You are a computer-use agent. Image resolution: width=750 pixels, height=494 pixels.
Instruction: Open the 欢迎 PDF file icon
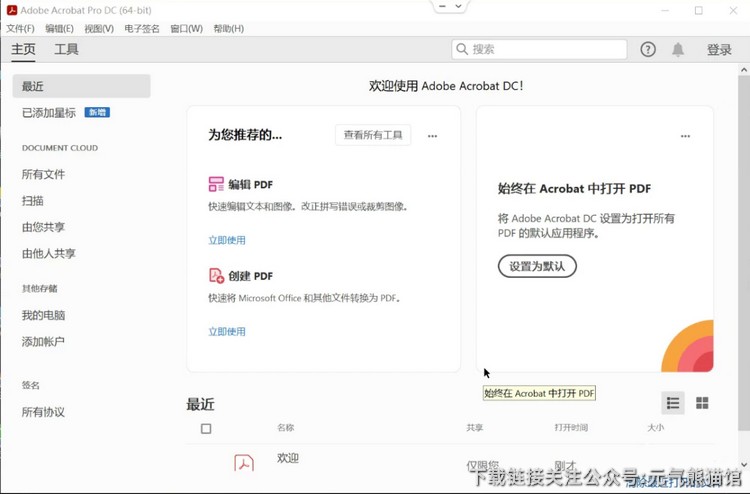point(244,462)
